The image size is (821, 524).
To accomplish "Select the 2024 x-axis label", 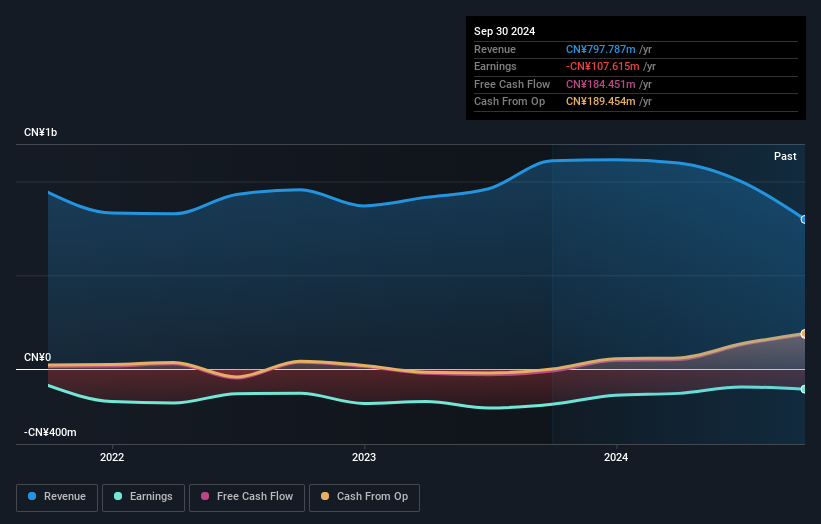I will pos(616,457).
